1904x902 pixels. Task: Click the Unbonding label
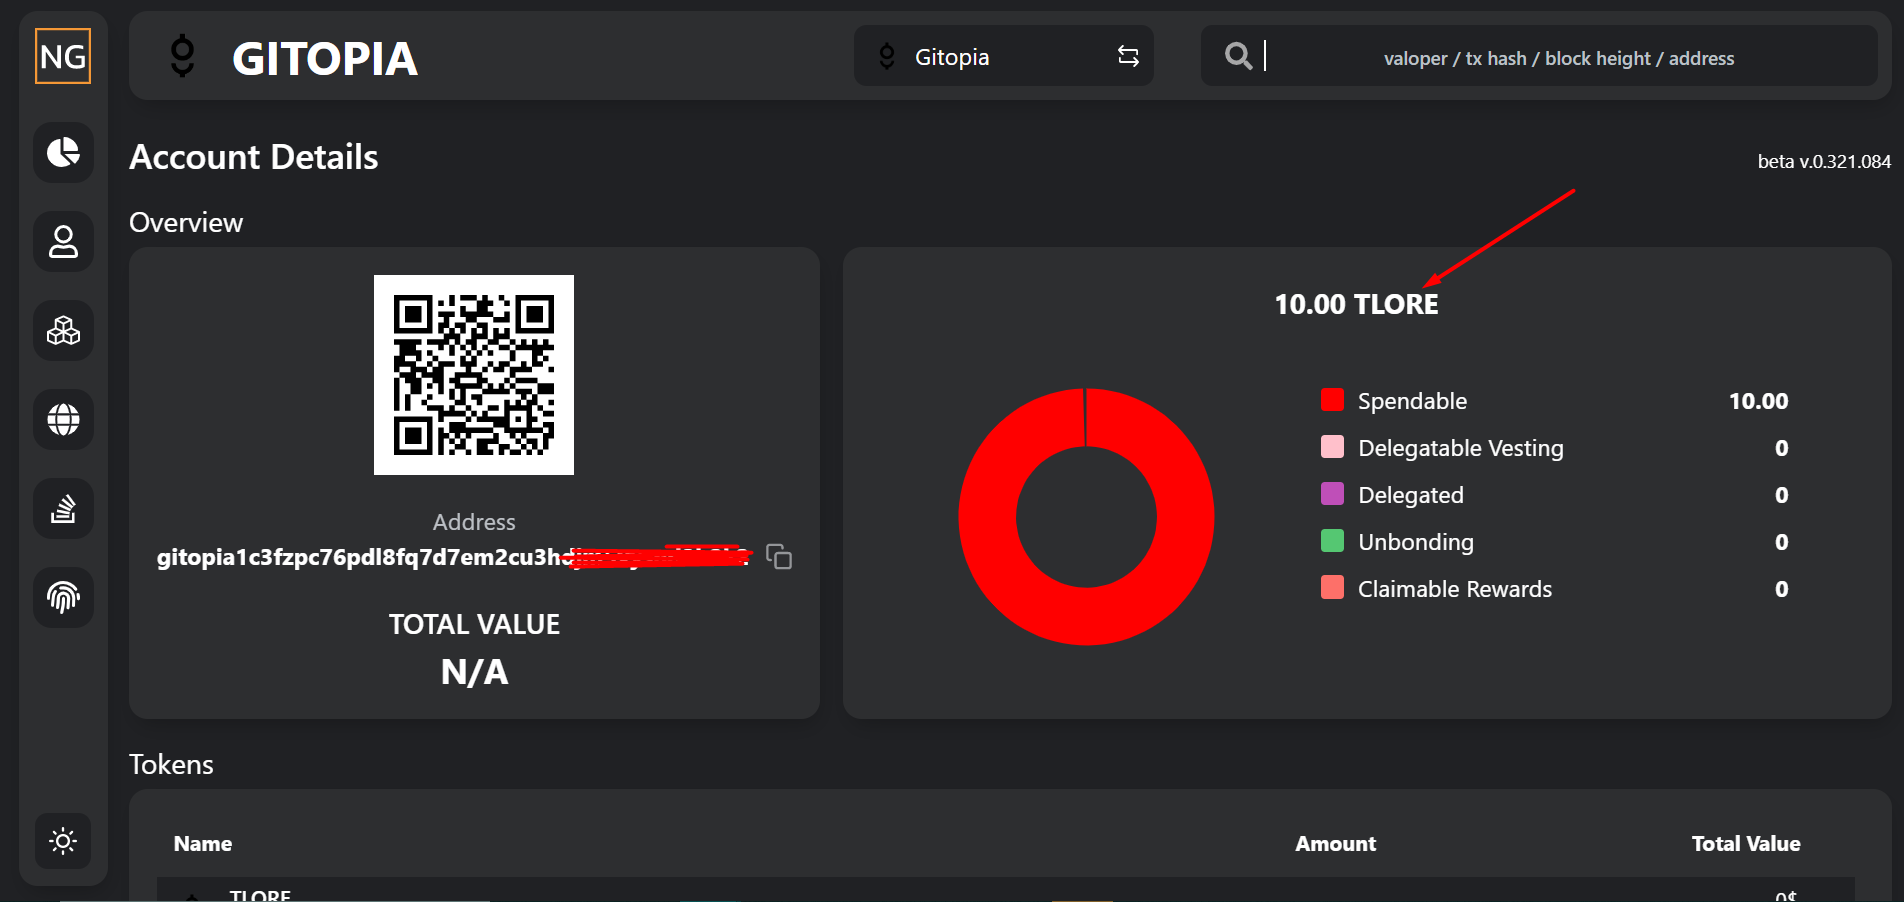point(1415,542)
